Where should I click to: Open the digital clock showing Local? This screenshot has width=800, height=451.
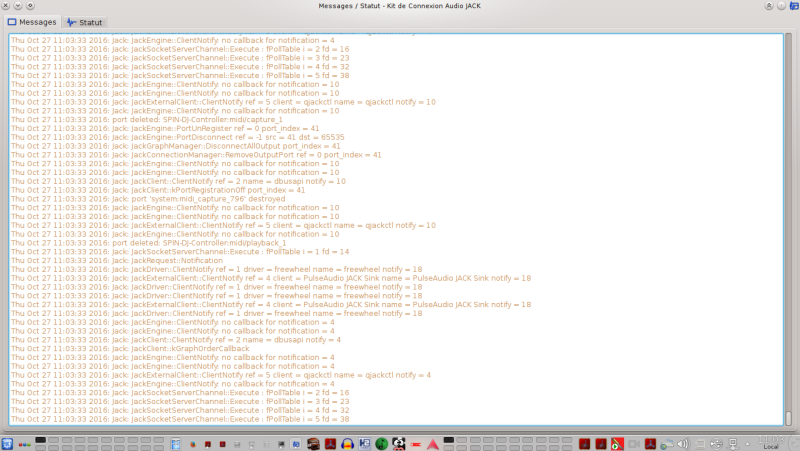770,443
